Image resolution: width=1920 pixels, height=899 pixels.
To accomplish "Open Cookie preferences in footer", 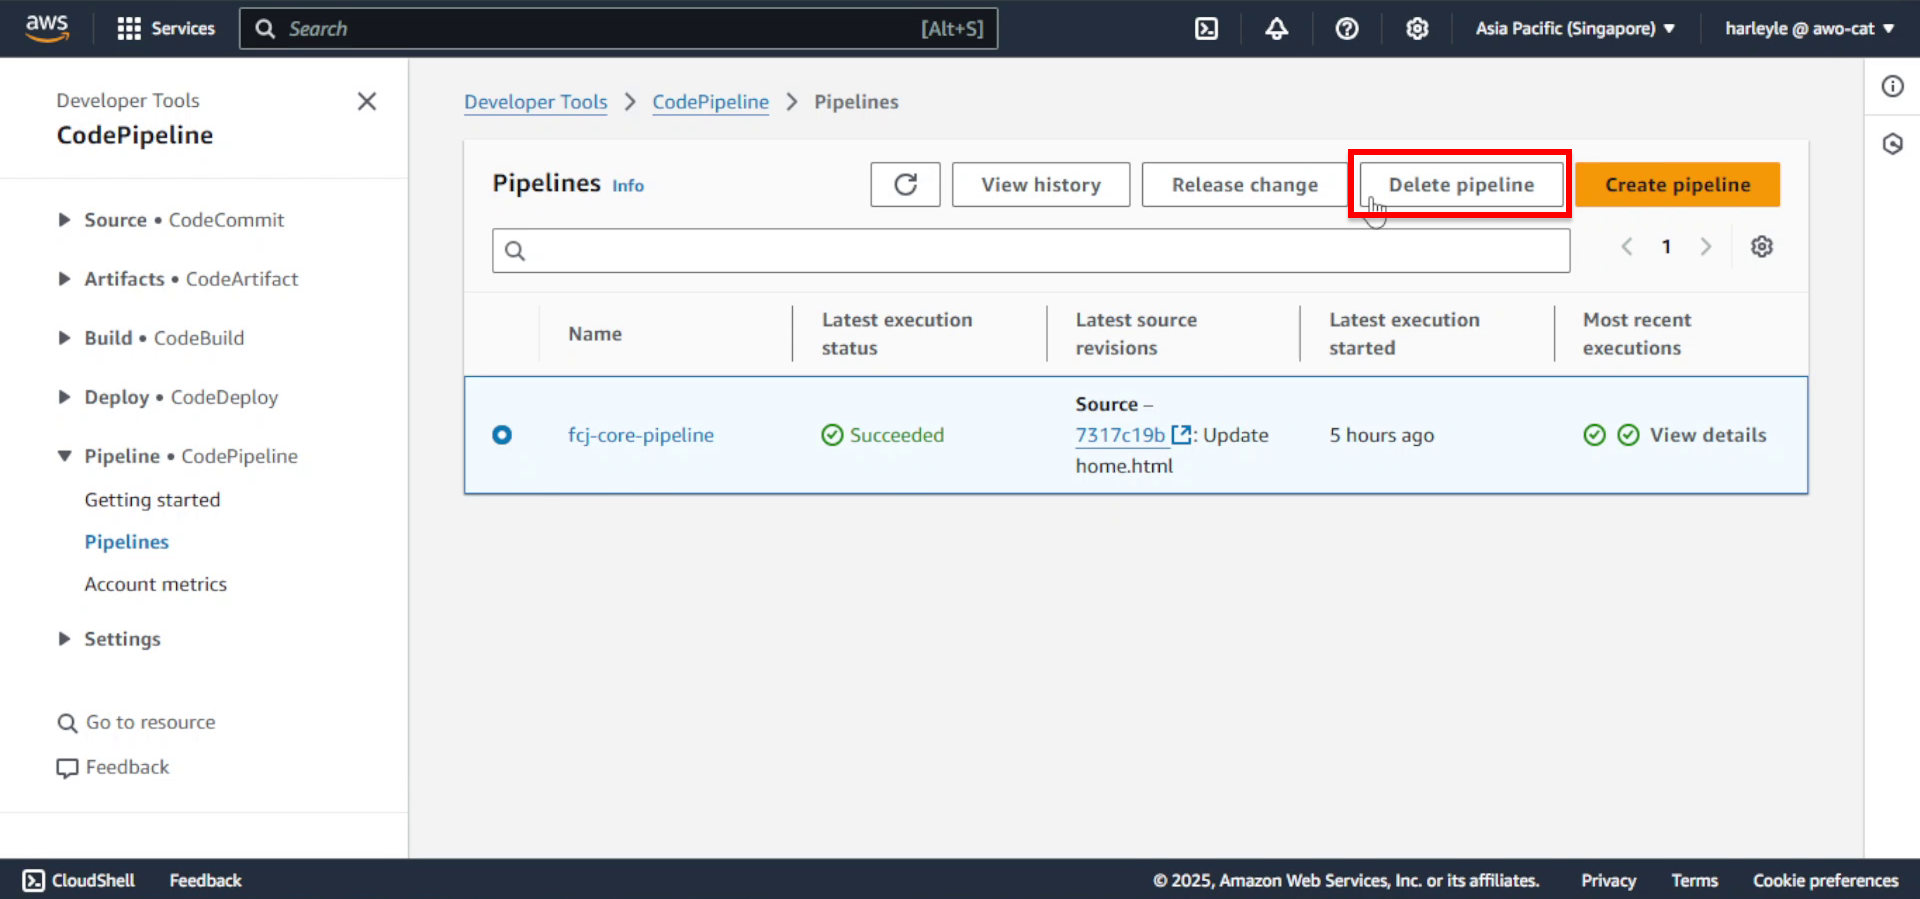I will (x=1825, y=880).
